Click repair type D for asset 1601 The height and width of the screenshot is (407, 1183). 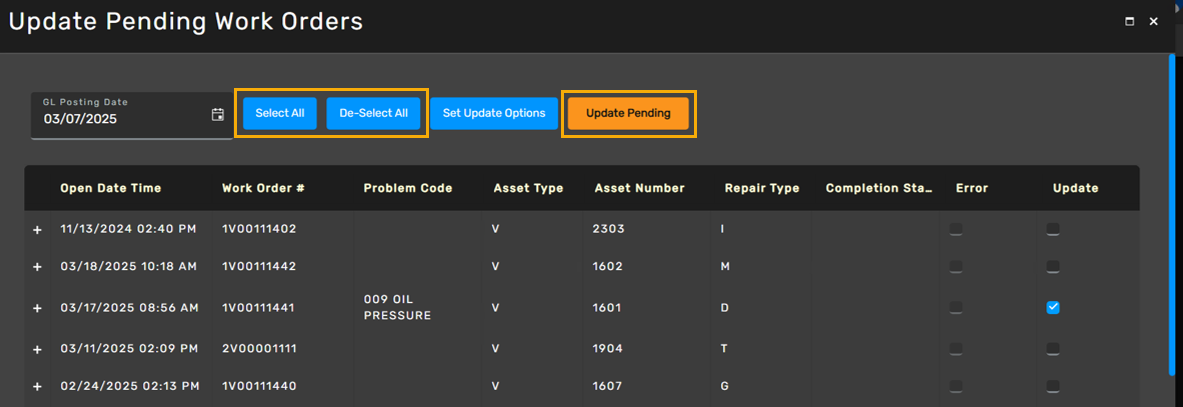point(725,307)
